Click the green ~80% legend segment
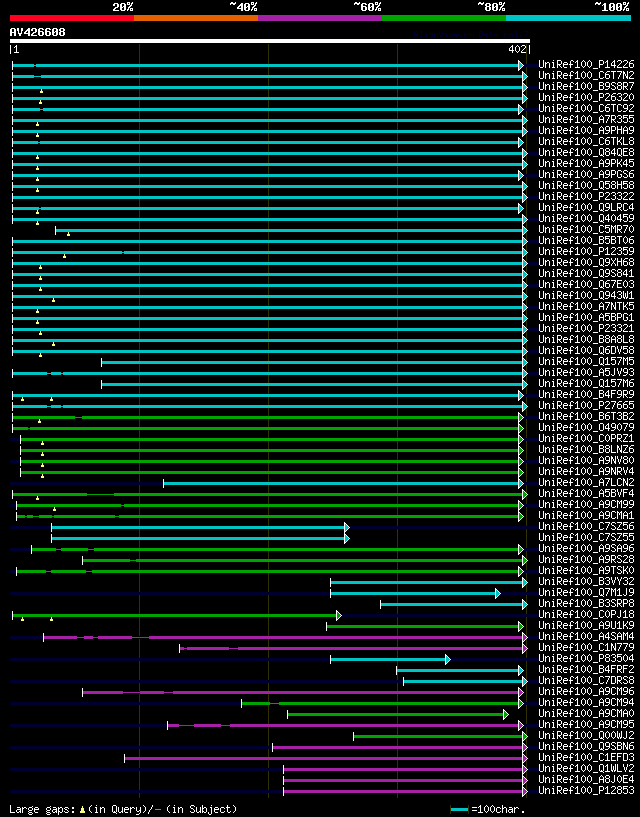 (x=444, y=18)
